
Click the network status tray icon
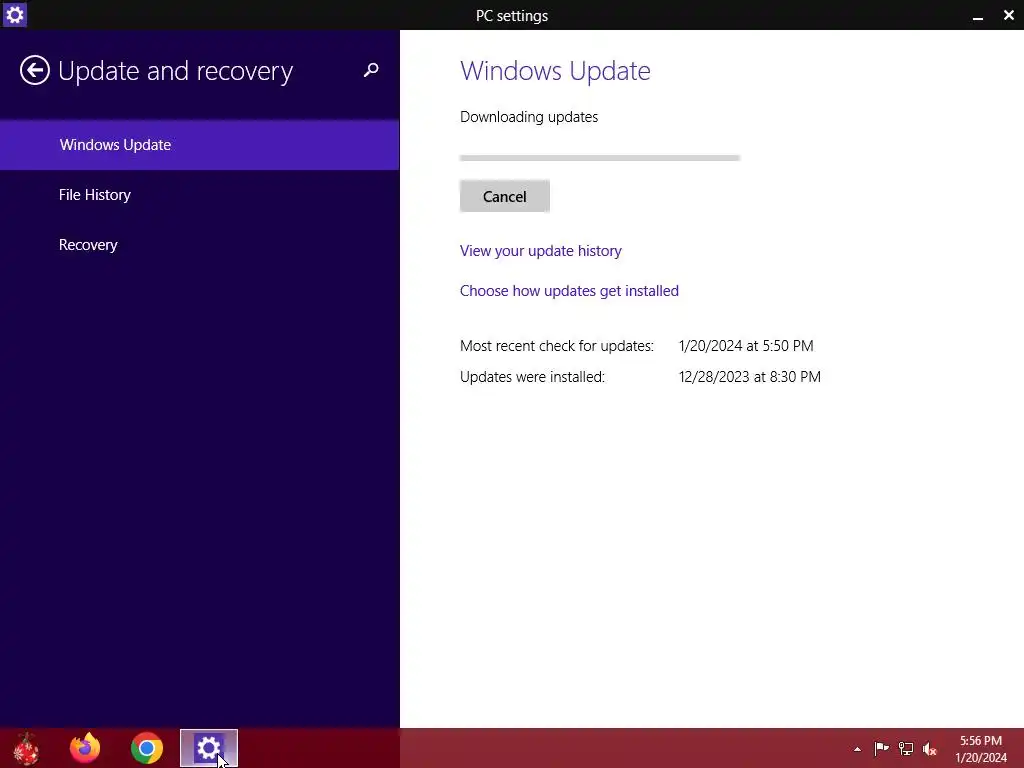906,749
